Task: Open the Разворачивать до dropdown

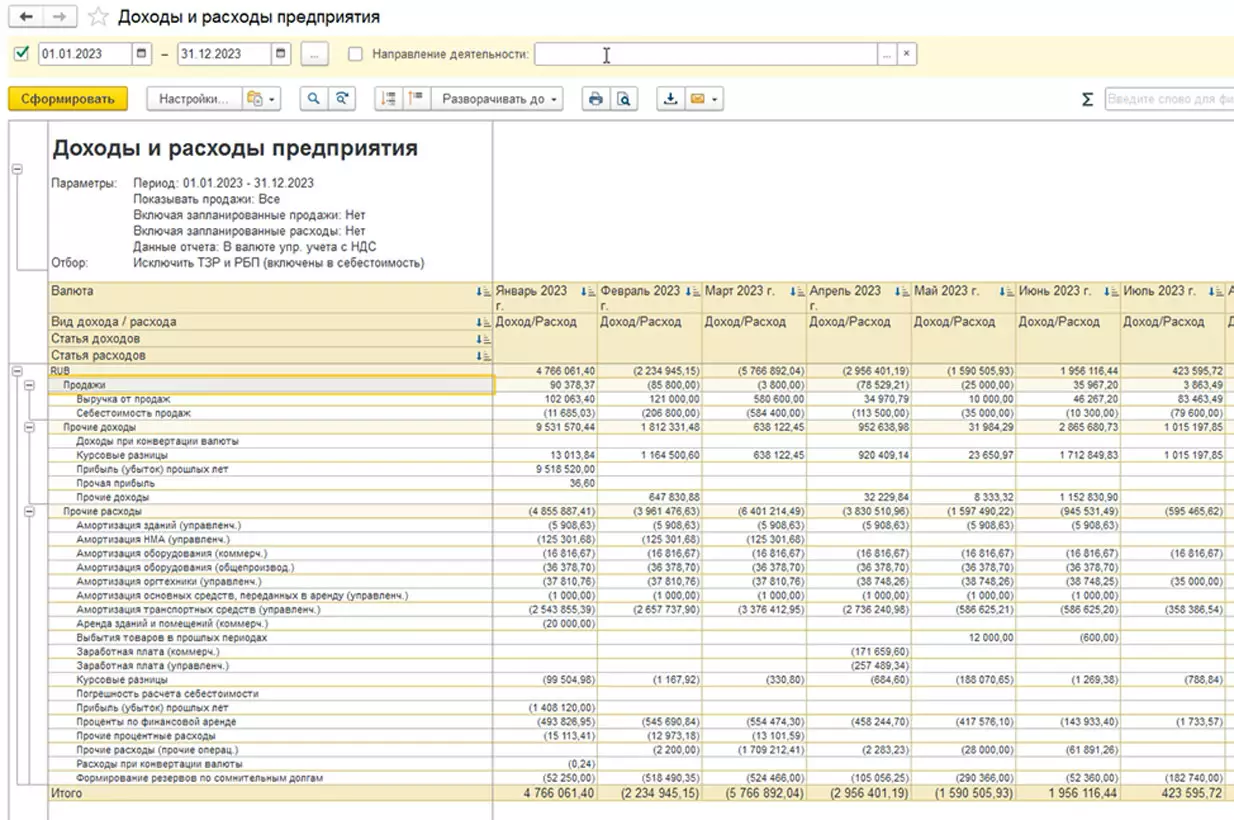Action: 500,99
